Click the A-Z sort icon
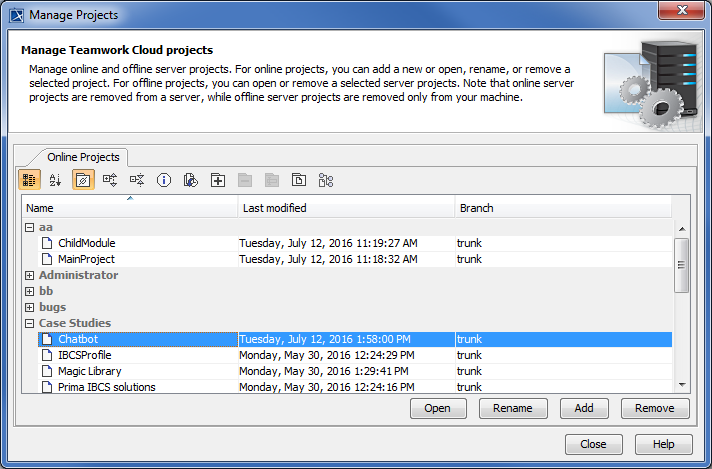 coord(55,180)
